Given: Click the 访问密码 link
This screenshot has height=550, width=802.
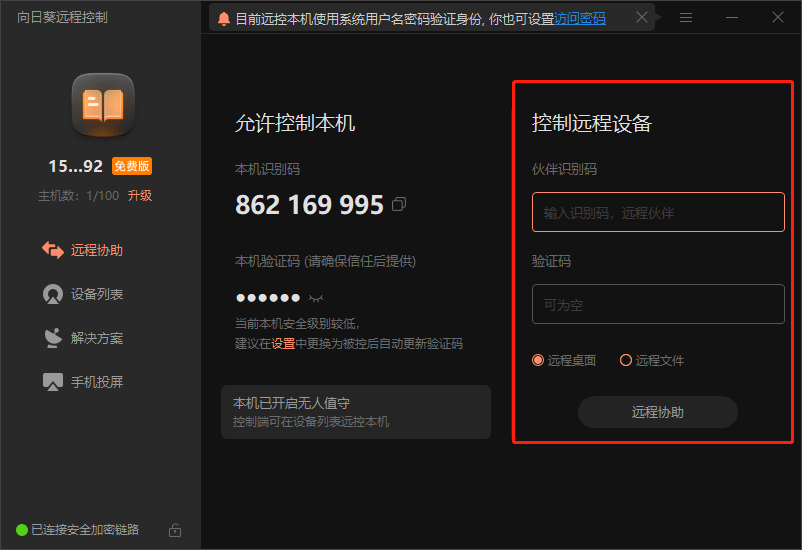Looking at the screenshot, I should pos(580,19).
